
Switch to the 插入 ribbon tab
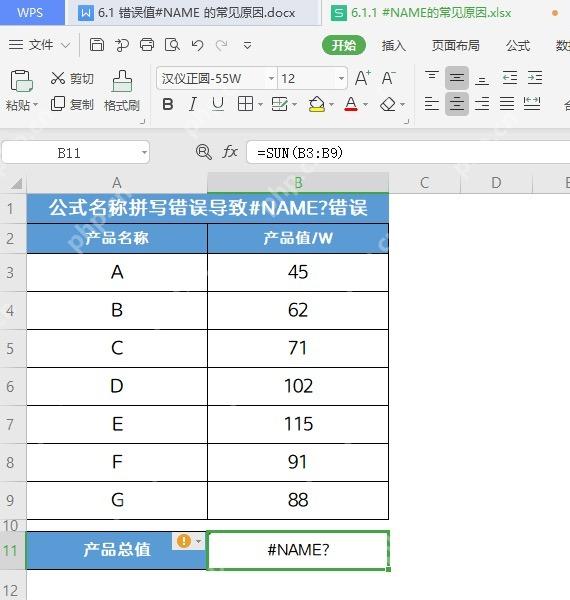click(393, 46)
